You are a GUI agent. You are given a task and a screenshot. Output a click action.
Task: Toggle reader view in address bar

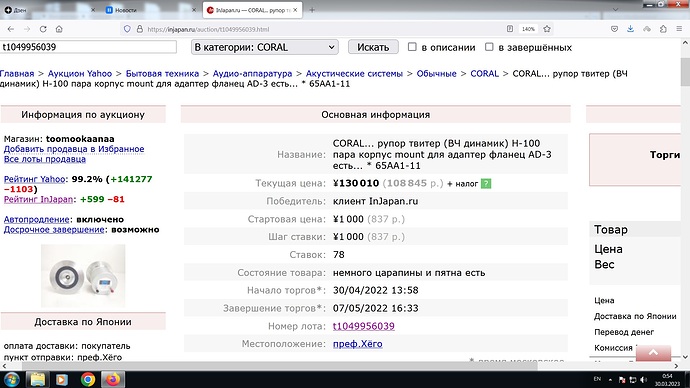tap(510, 29)
